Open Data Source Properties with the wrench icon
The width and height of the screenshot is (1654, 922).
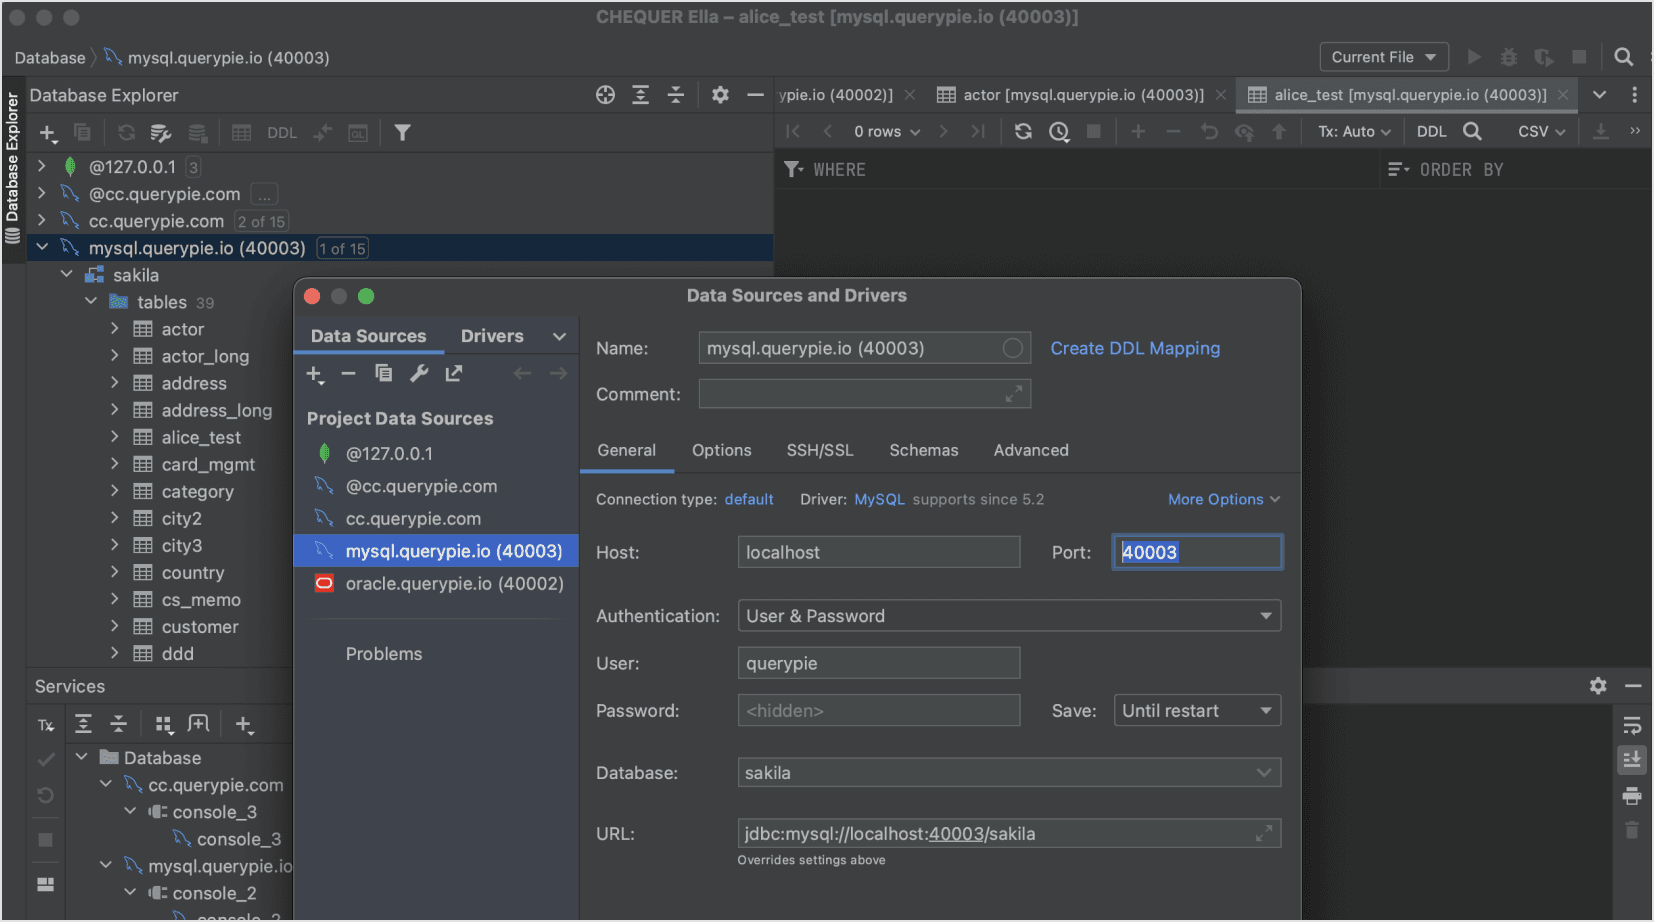(419, 374)
